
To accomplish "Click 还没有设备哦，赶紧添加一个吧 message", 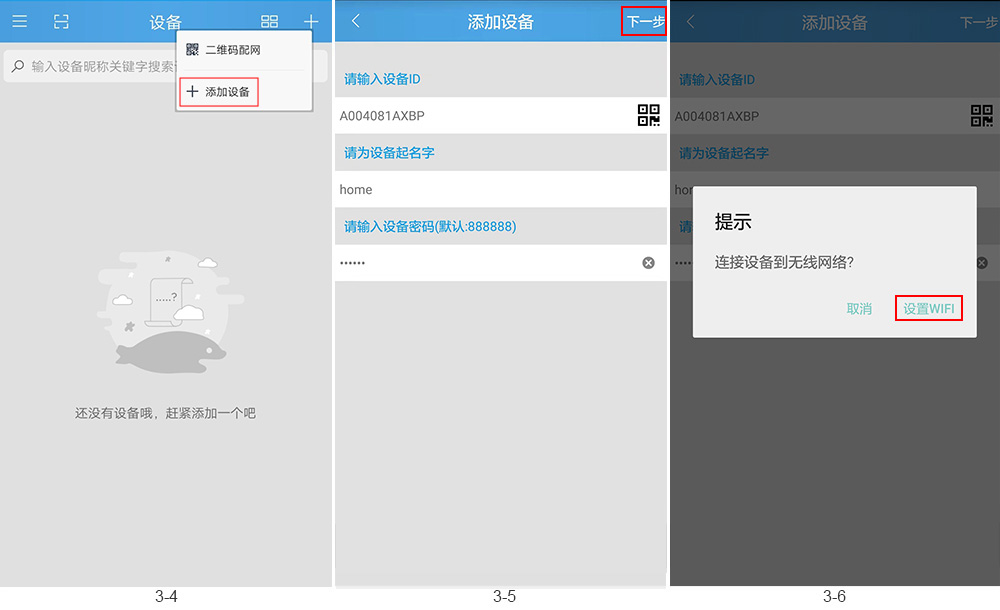I will tap(165, 413).
